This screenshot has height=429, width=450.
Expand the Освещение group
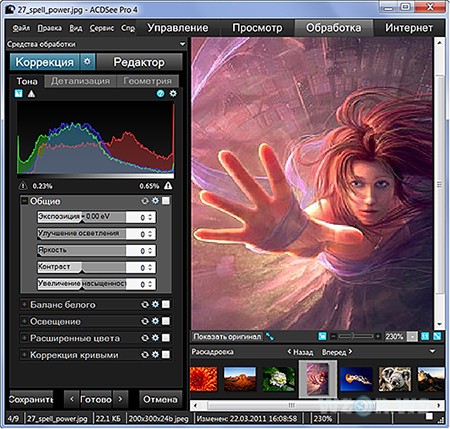click(x=24, y=321)
